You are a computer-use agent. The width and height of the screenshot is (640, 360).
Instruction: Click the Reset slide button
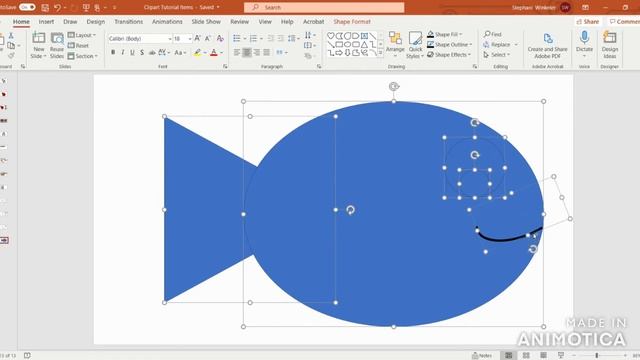(78, 46)
